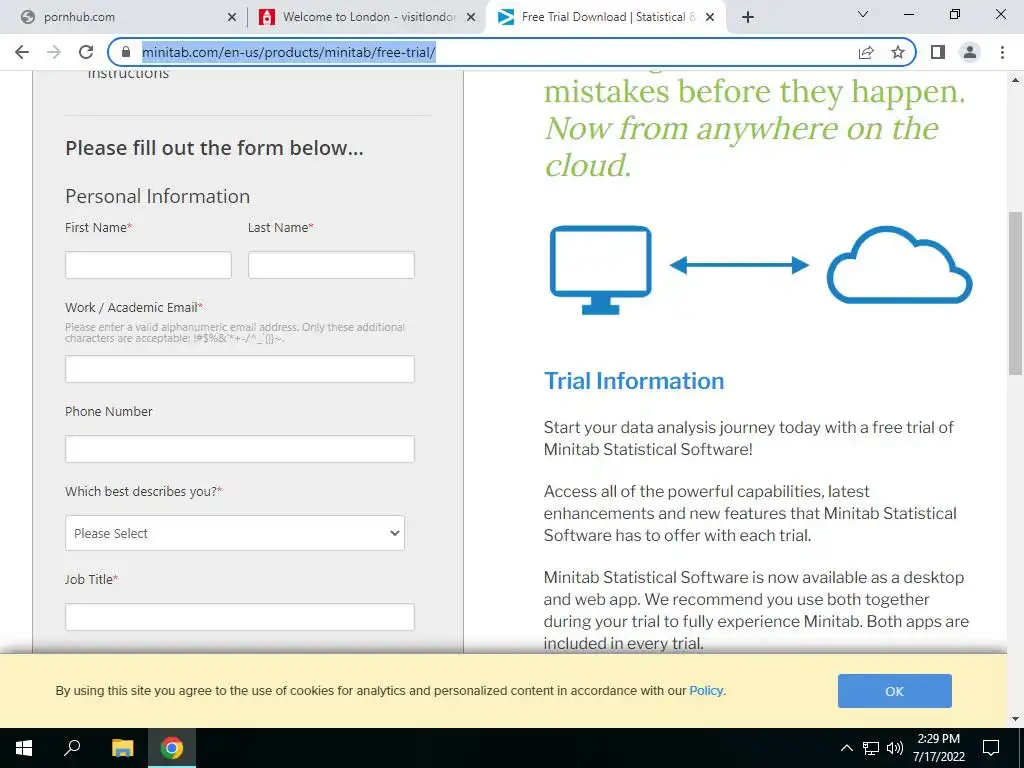Viewport: 1024px width, 768px height.
Task: Click the page vertical scrollbar thumb
Action: pos(1016,293)
